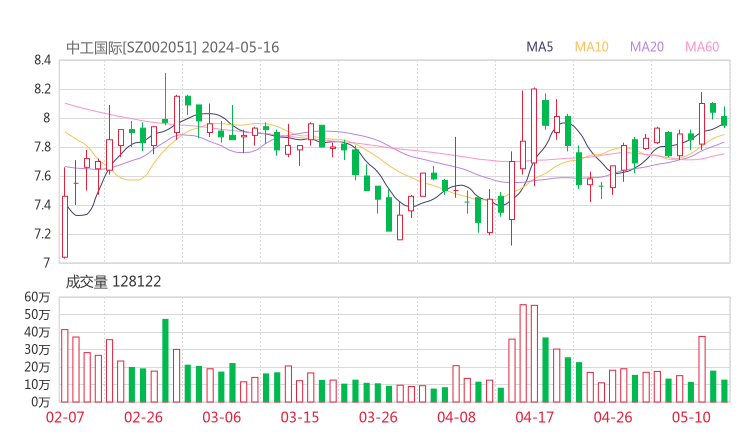
Task: Select the MA60 legend label
Action: point(702,47)
